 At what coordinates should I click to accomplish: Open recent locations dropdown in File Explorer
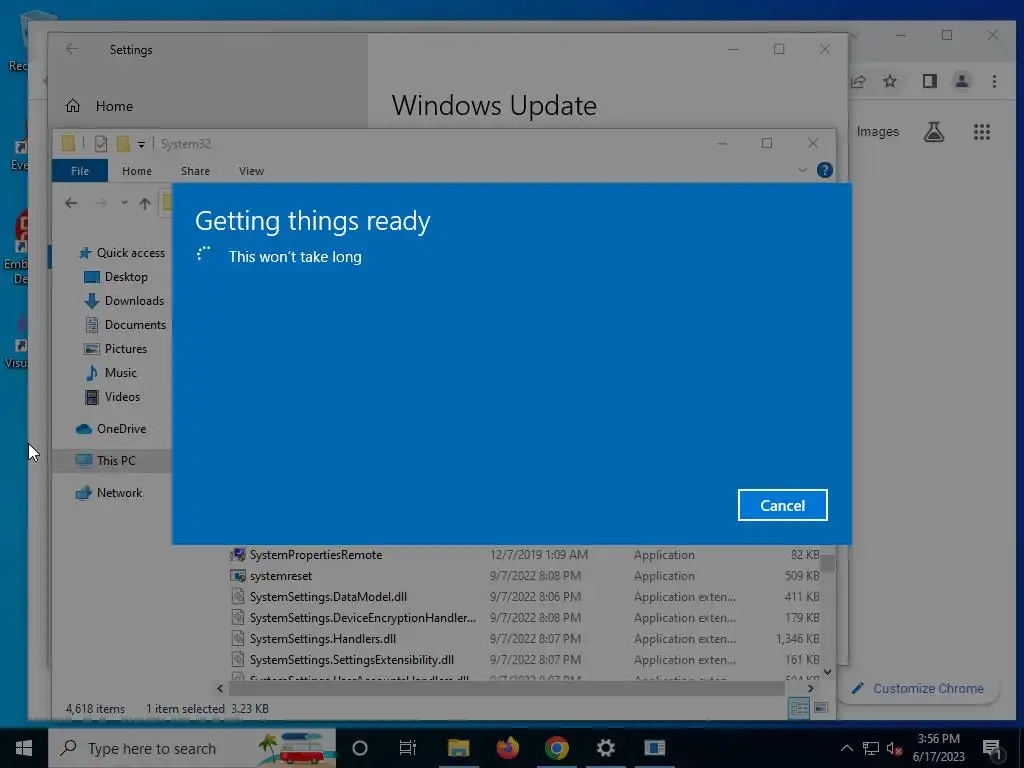pyautogui.click(x=124, y=203)
